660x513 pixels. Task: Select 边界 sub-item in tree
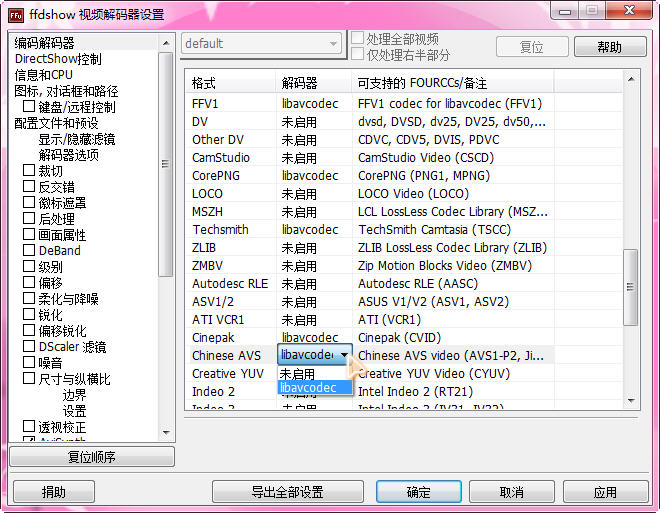[x=74, y=394]
